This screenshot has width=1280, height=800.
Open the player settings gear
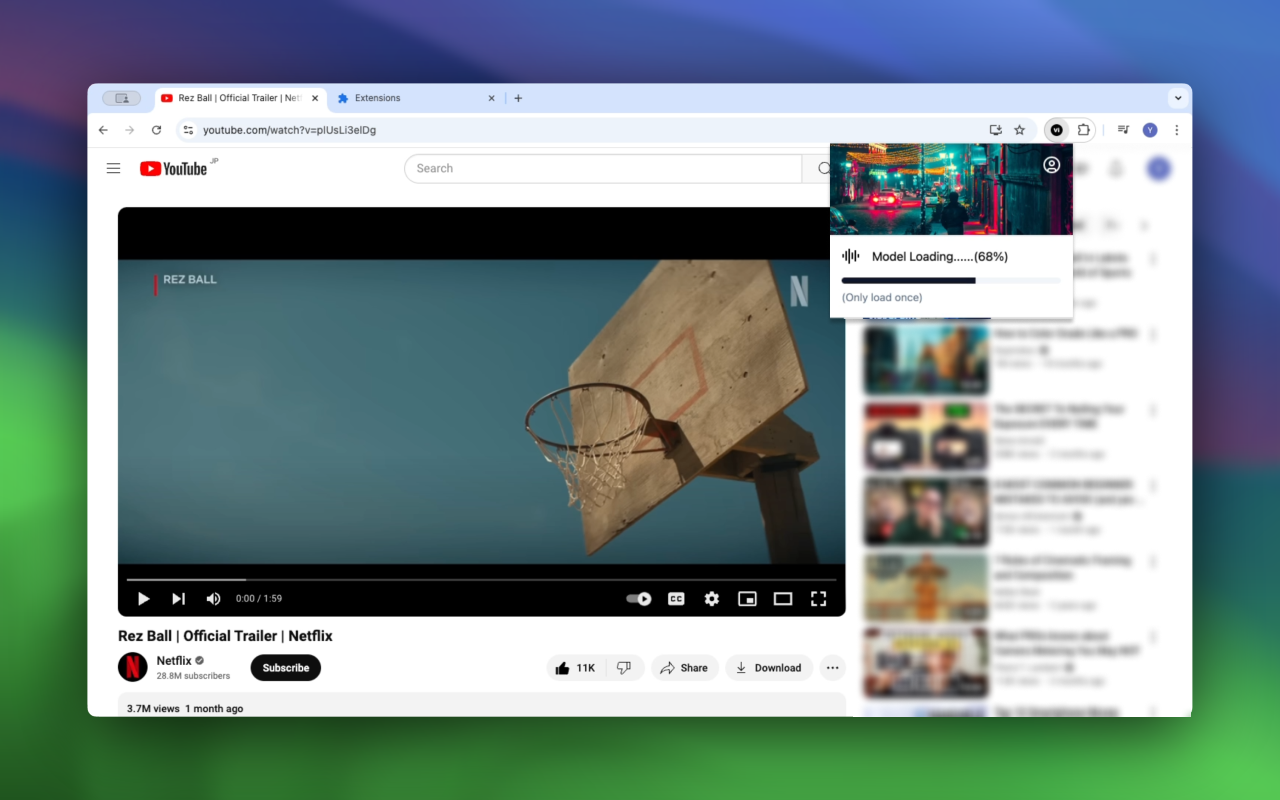[711, 599]
